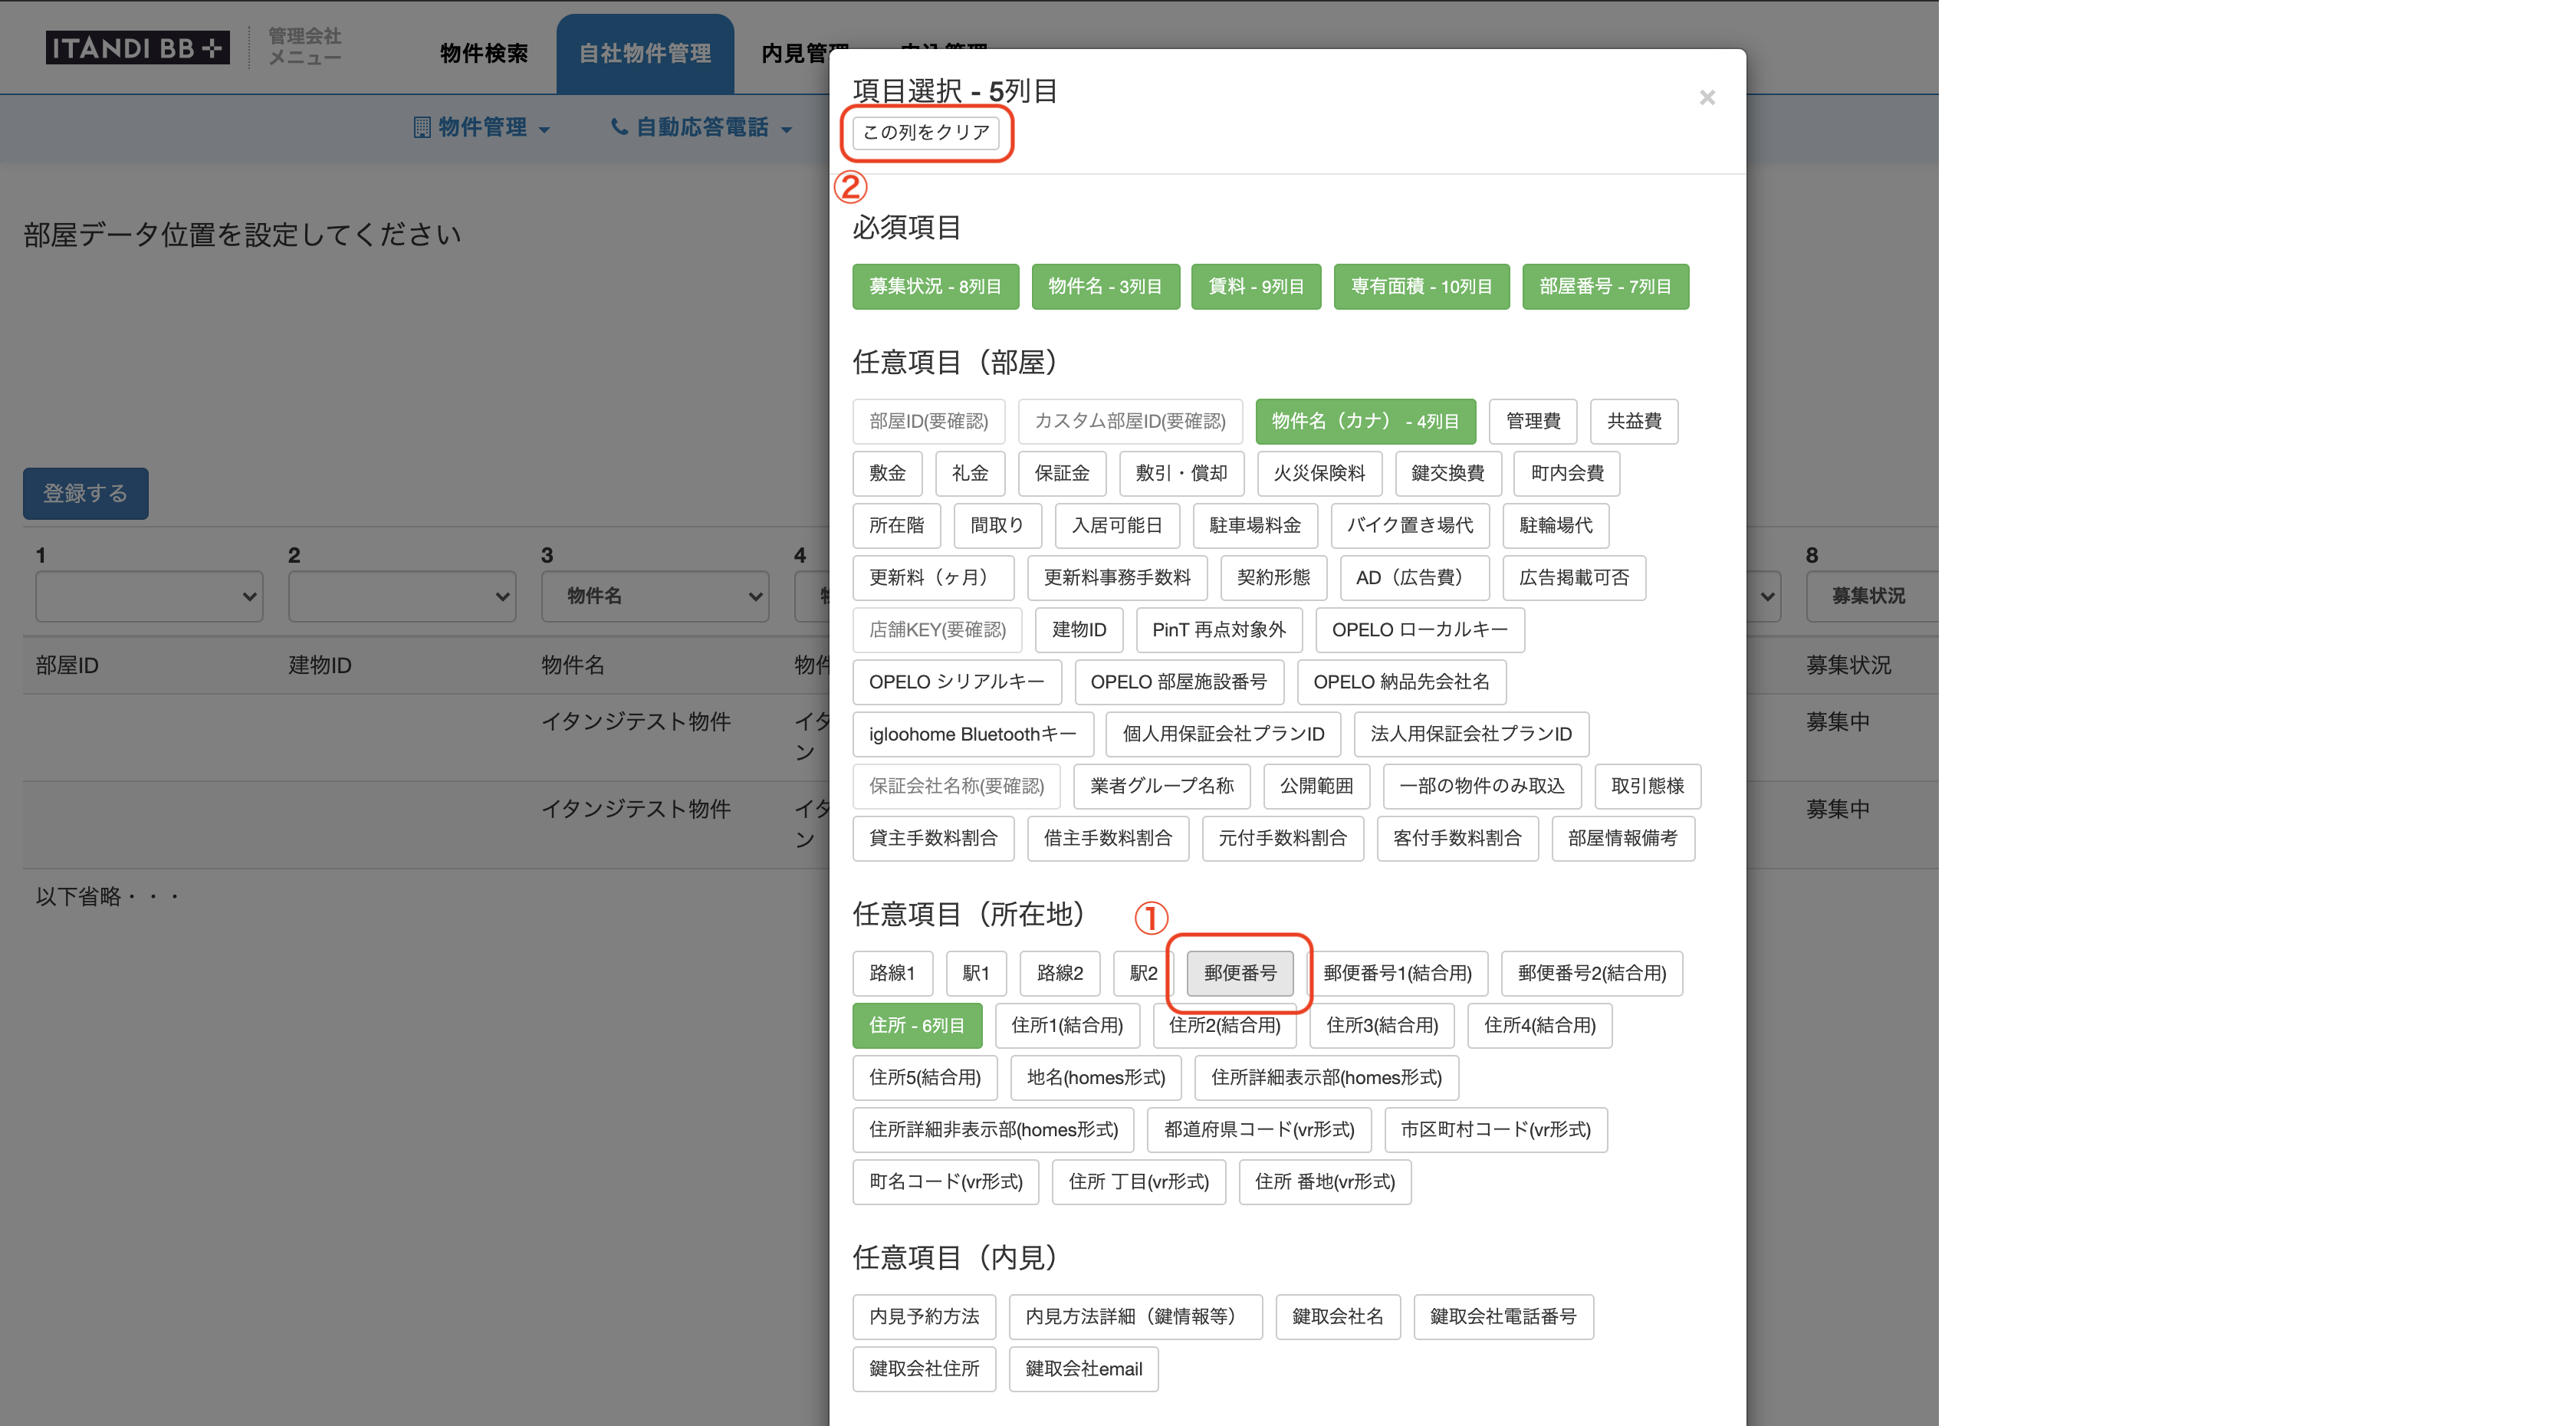Image resolution: width=2576 pixels, height=1426 pixels.
Task: Choose the 入居可能日 item
Action: [1117, 525]
